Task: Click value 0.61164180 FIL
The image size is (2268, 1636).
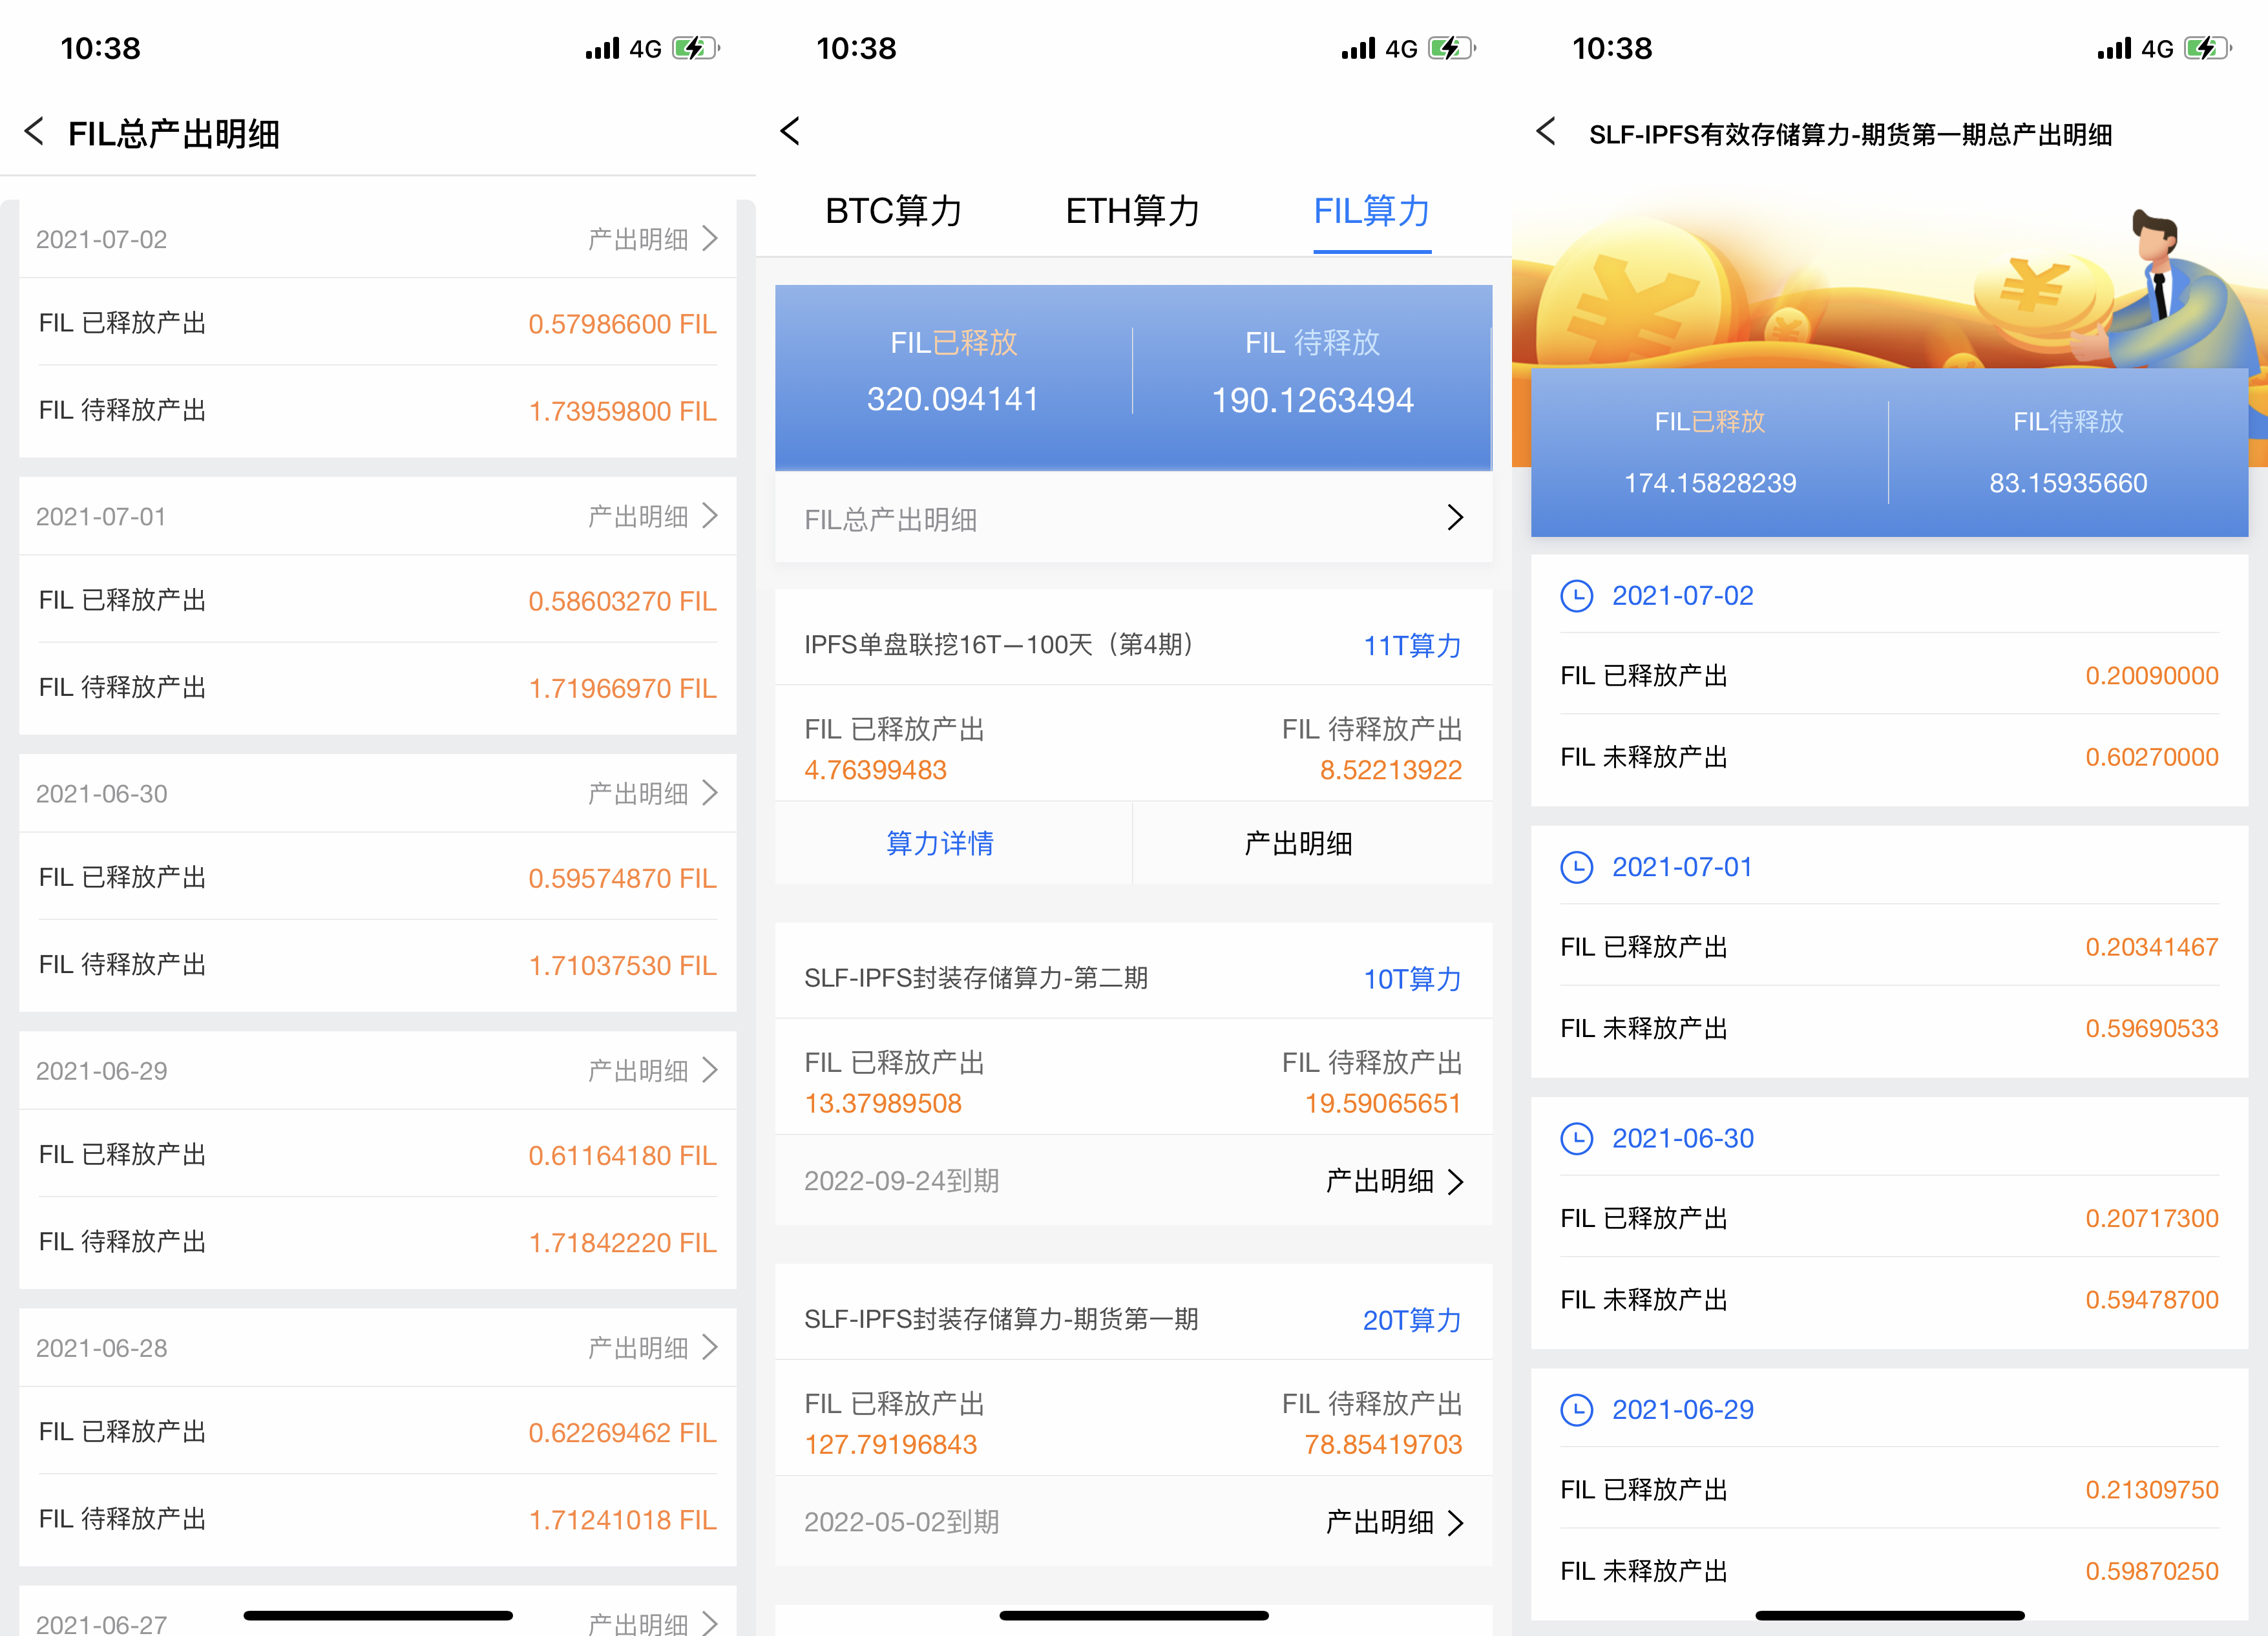Action: pos(622,1155)
